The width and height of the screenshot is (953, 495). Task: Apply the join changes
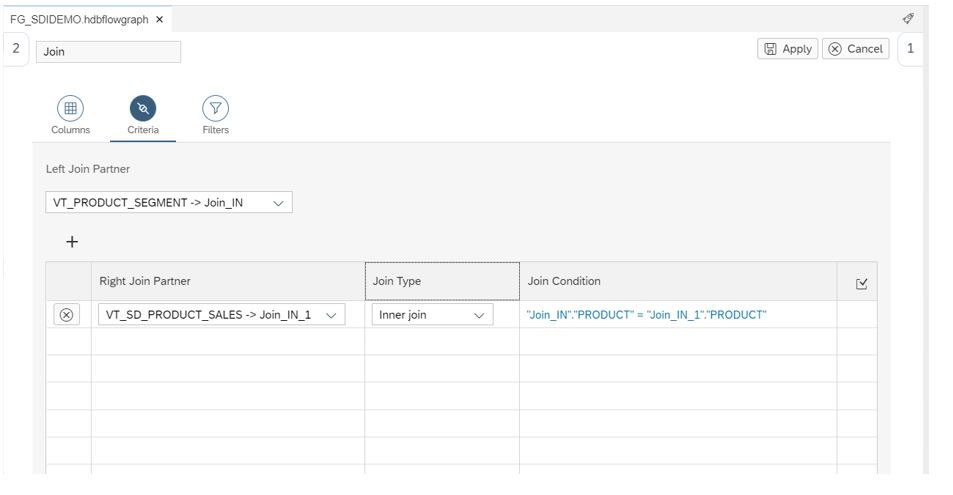[x=788, y=49]
